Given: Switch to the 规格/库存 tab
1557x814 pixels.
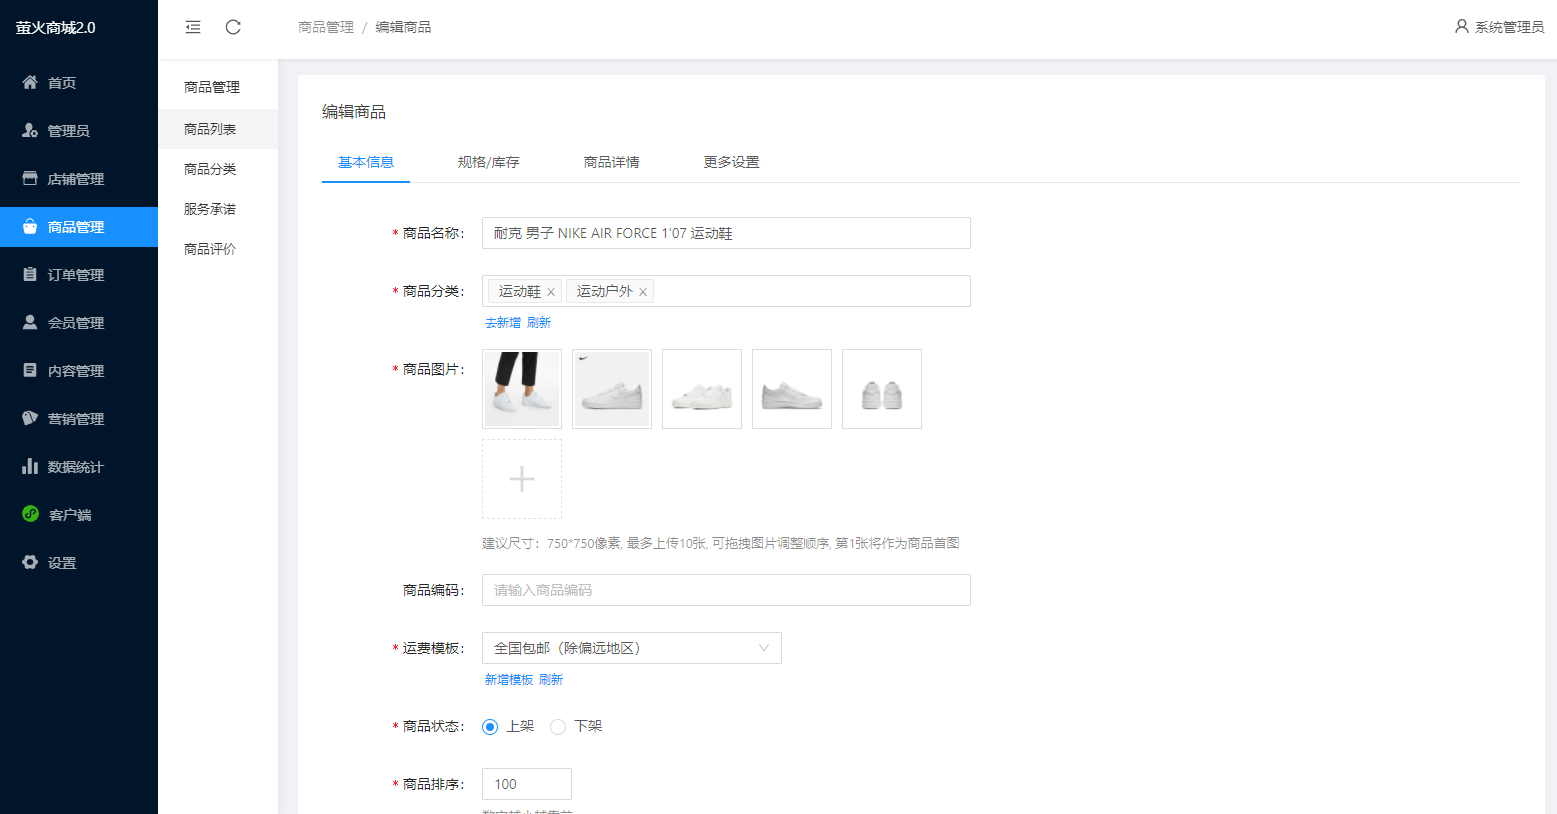Looking at the screenshot, I should click(488, 162).
